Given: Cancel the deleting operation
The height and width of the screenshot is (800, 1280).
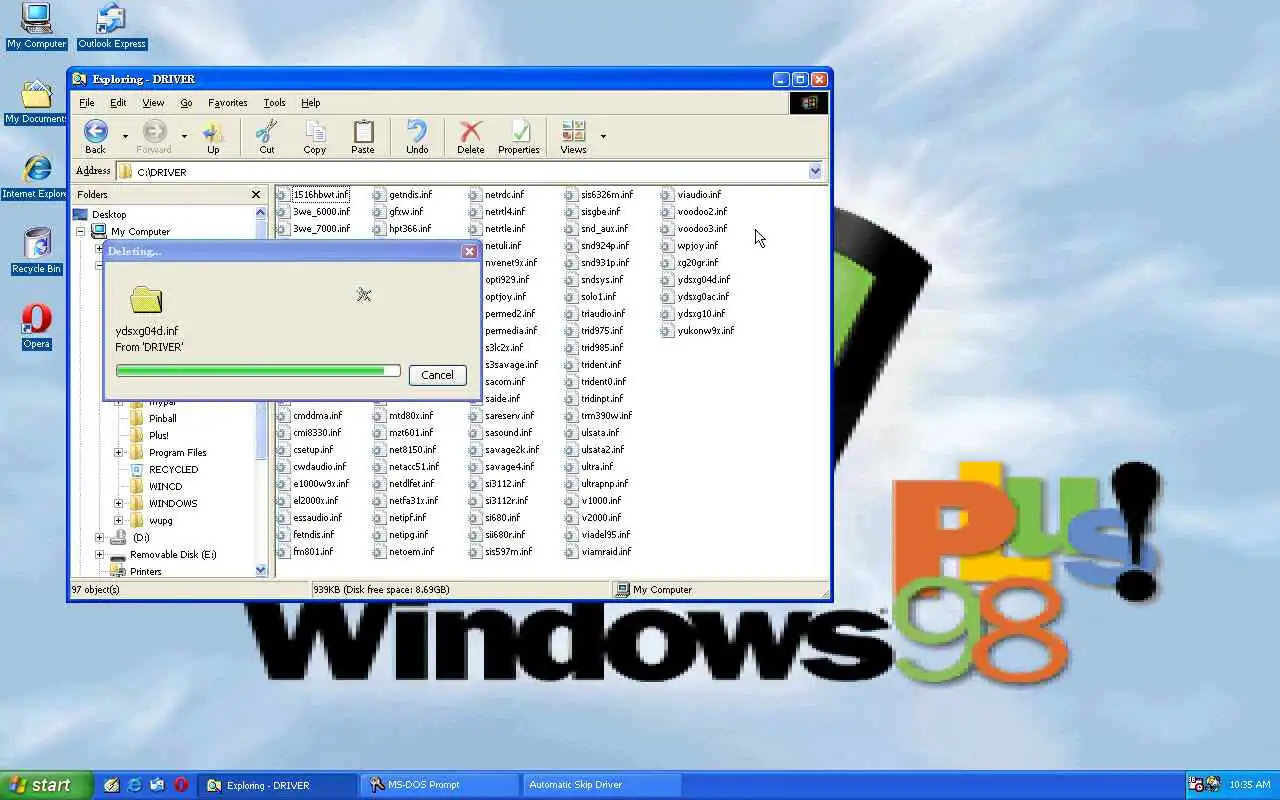Looking at the screenshot, I should pos(437,375).
